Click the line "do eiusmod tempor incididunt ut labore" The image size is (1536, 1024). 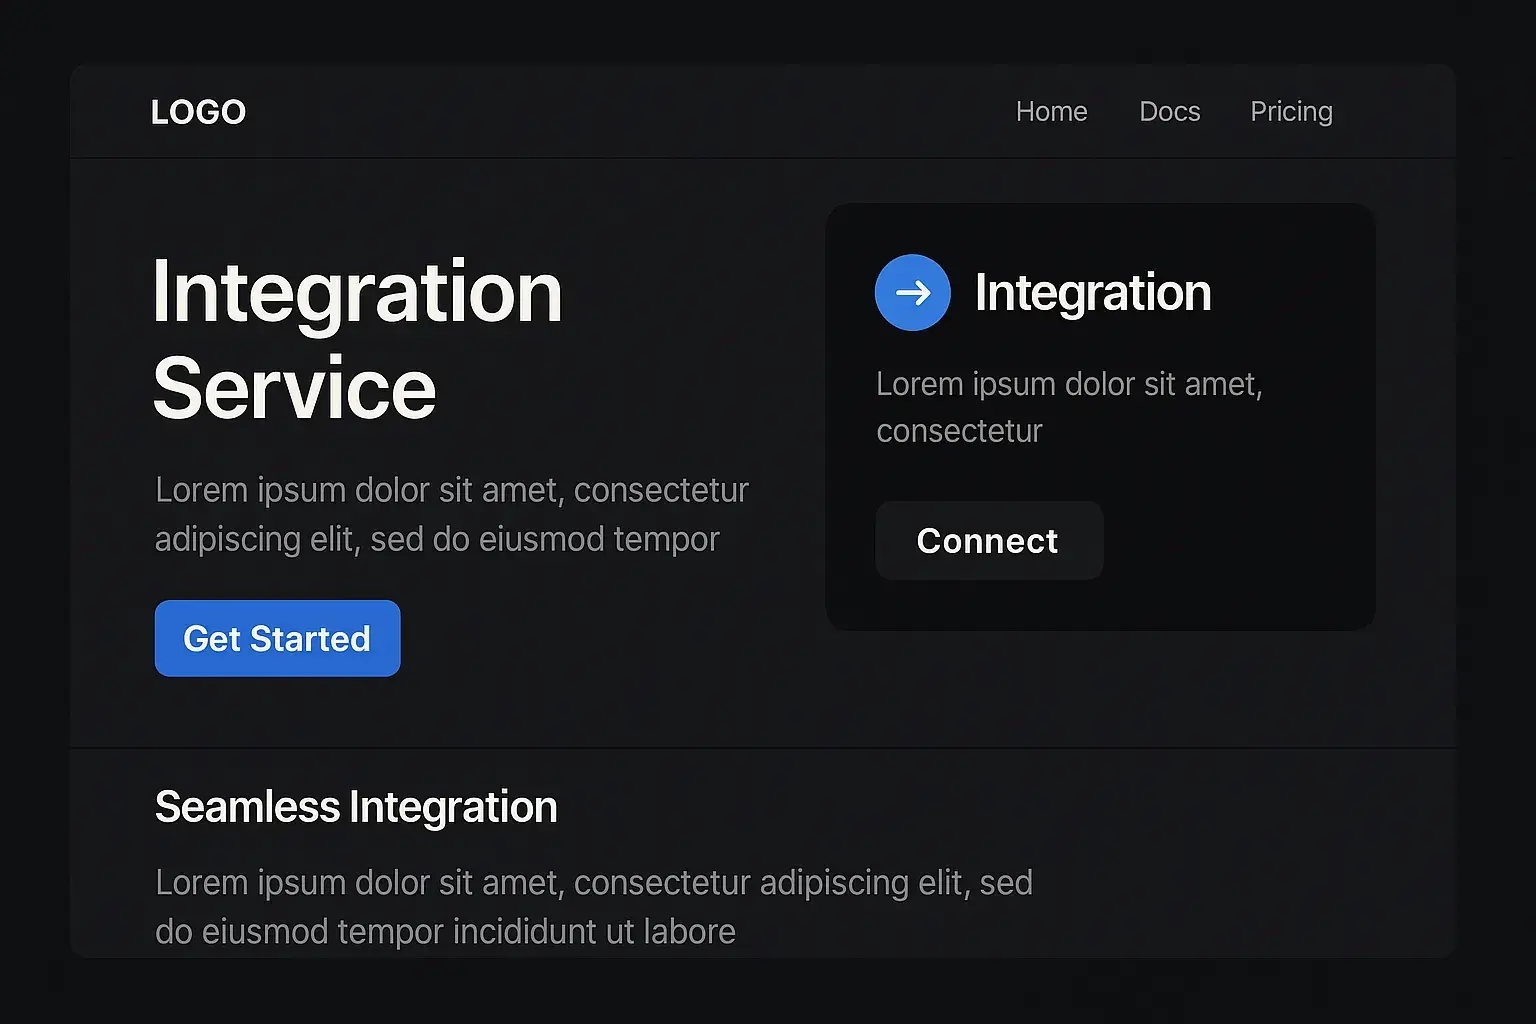pyautogui.click(x=445, y=932)
